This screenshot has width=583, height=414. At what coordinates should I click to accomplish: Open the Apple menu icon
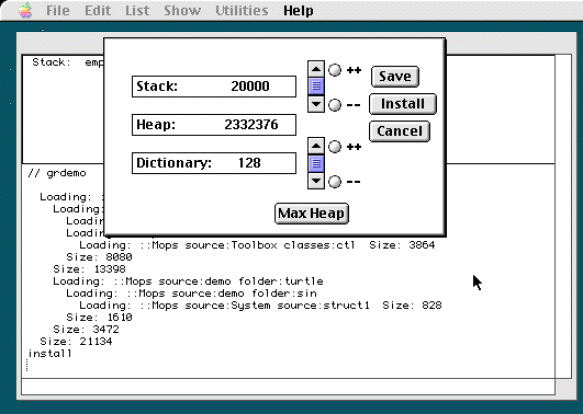click(25, 10)
